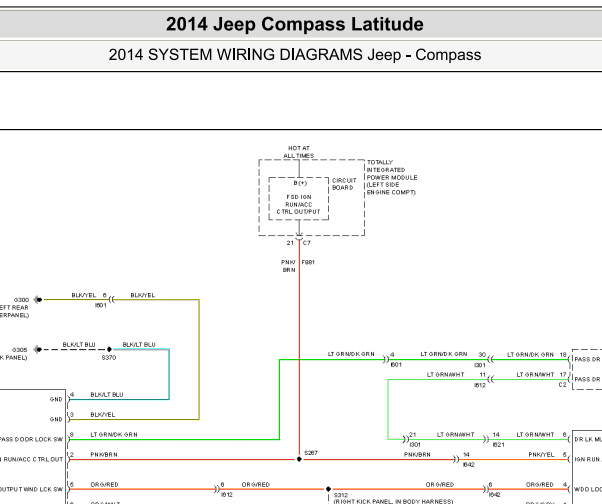
Task: Click the "2014 SYSTEM WIRING DIAGRAMS Jeep - Compass" heading
Action: point(294,55)
